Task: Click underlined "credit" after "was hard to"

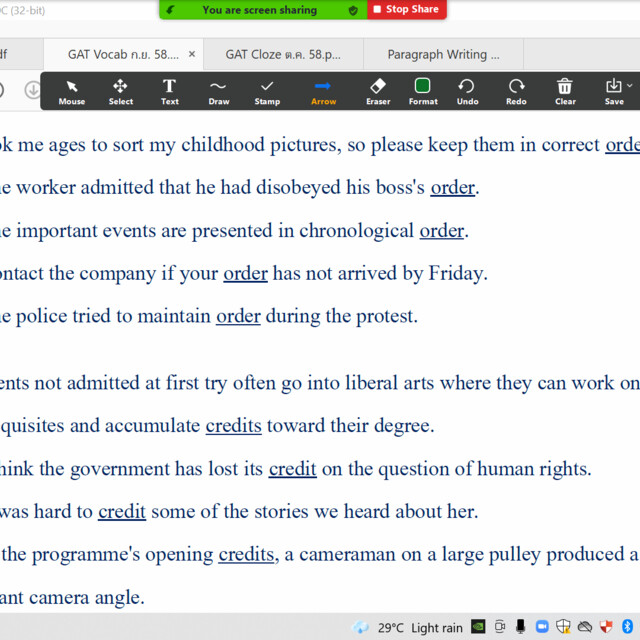Action: click(122, 511)
